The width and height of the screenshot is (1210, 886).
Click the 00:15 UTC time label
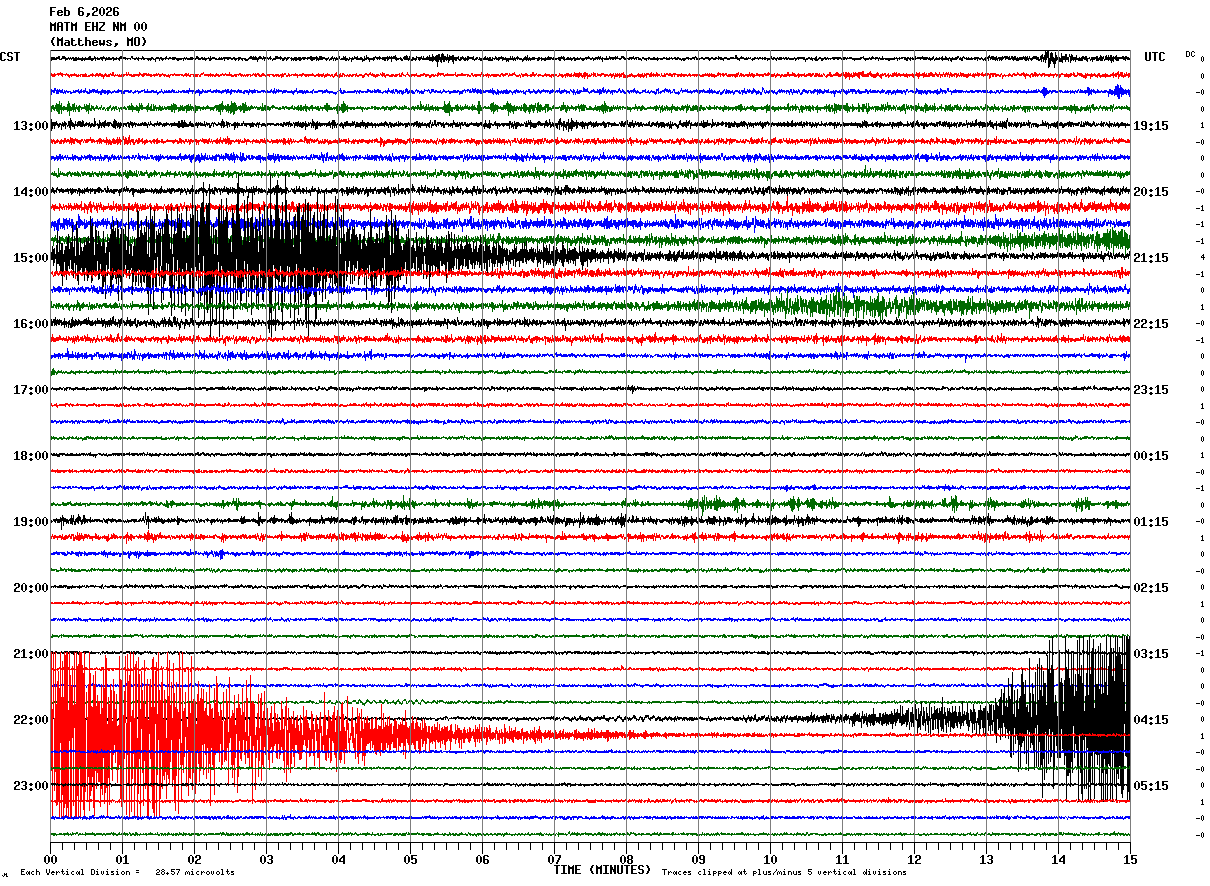coord(1151,456)
